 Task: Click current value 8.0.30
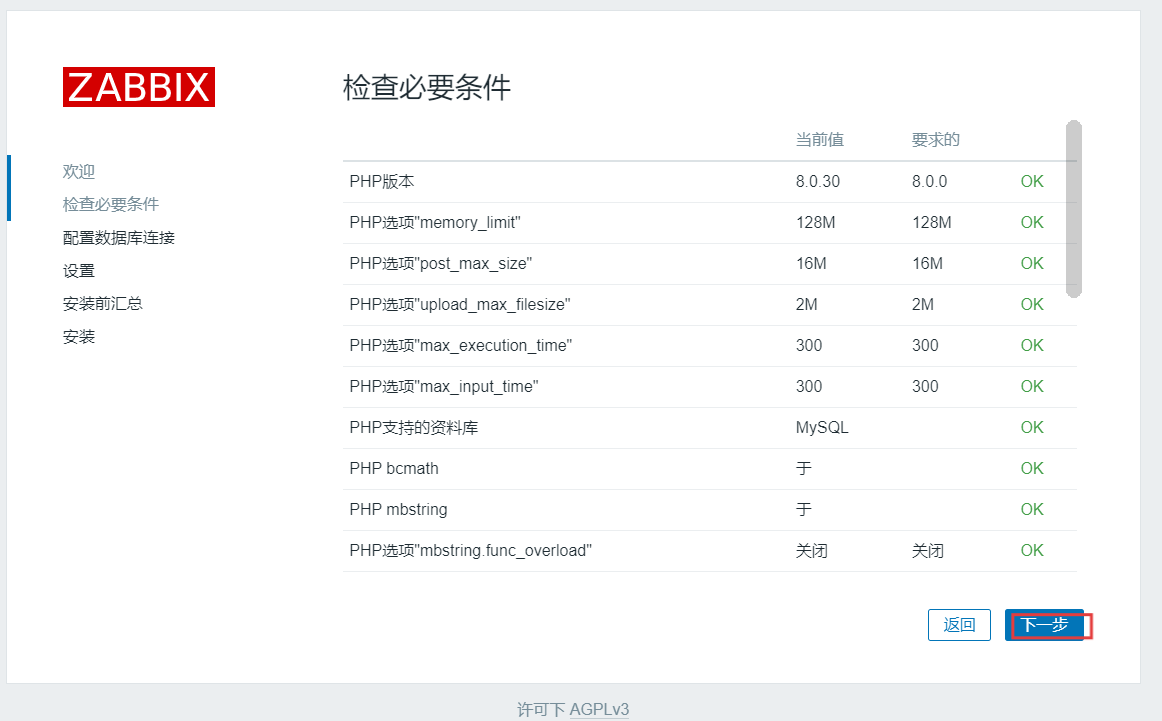(818, 182)
